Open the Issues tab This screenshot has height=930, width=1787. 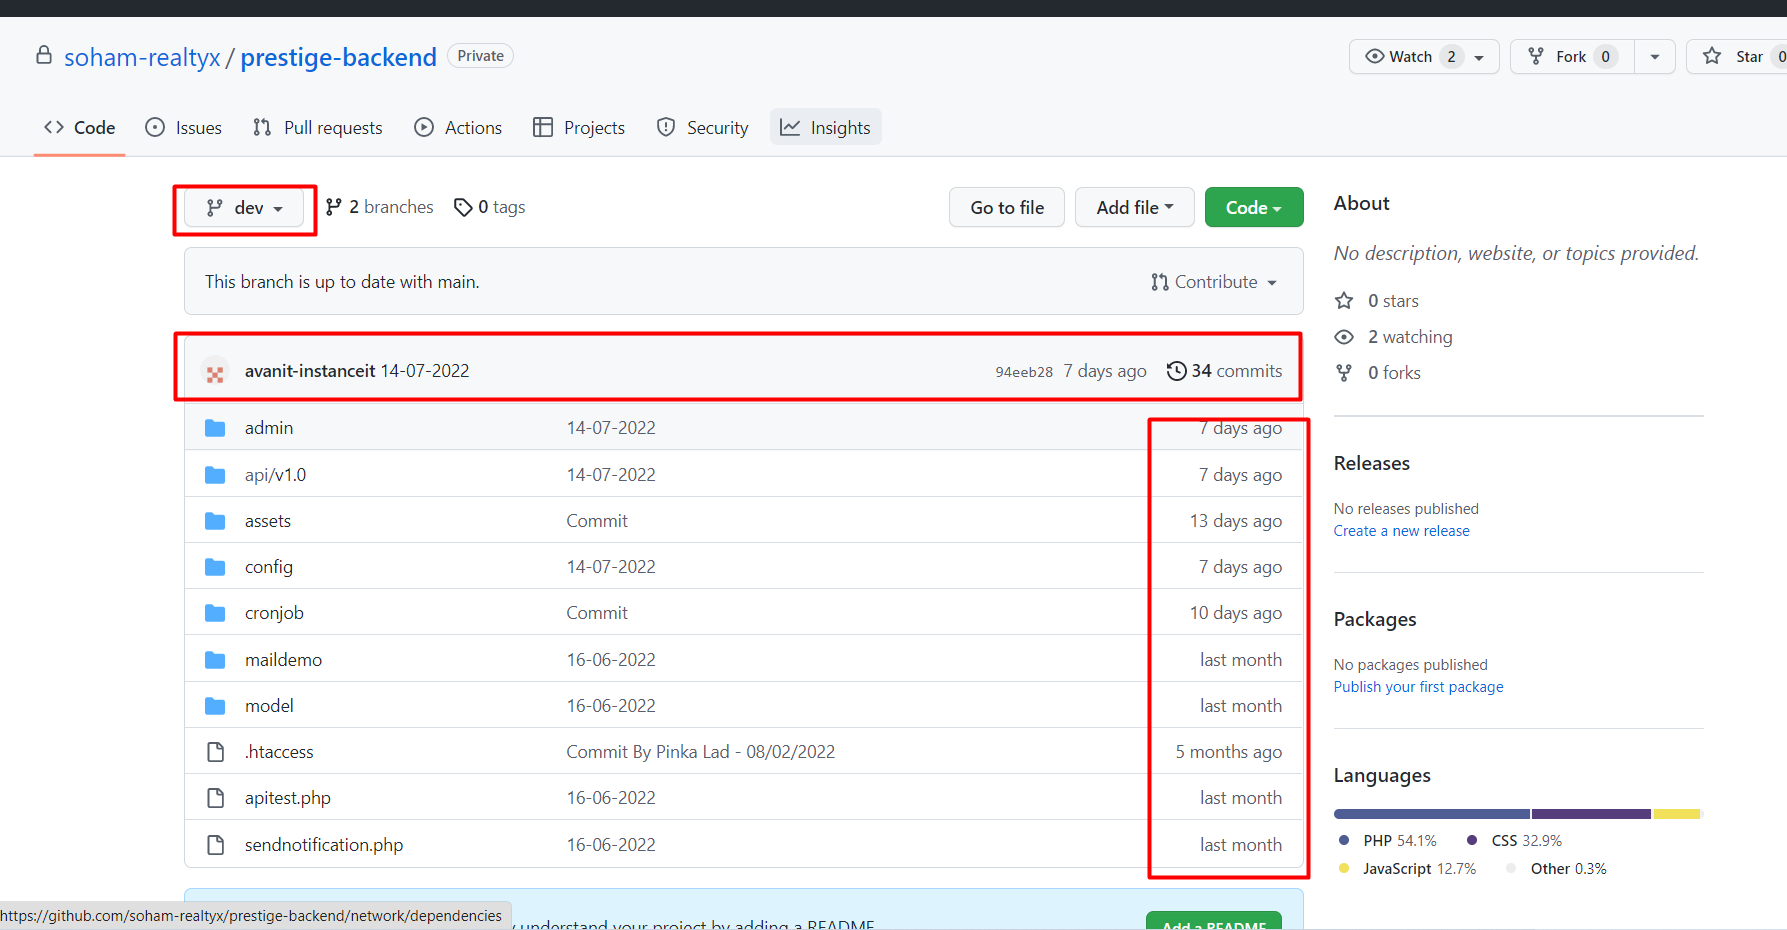184,127
